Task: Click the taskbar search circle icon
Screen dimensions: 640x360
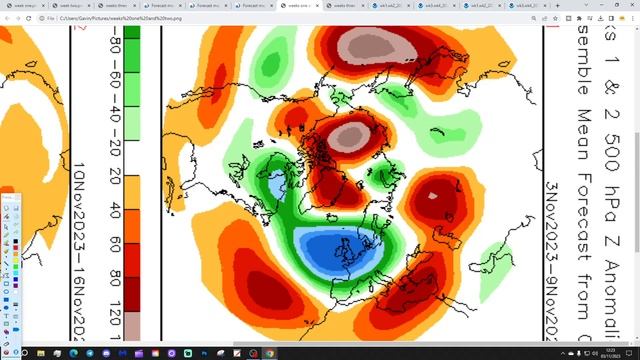Action: (x=24, y=353)
